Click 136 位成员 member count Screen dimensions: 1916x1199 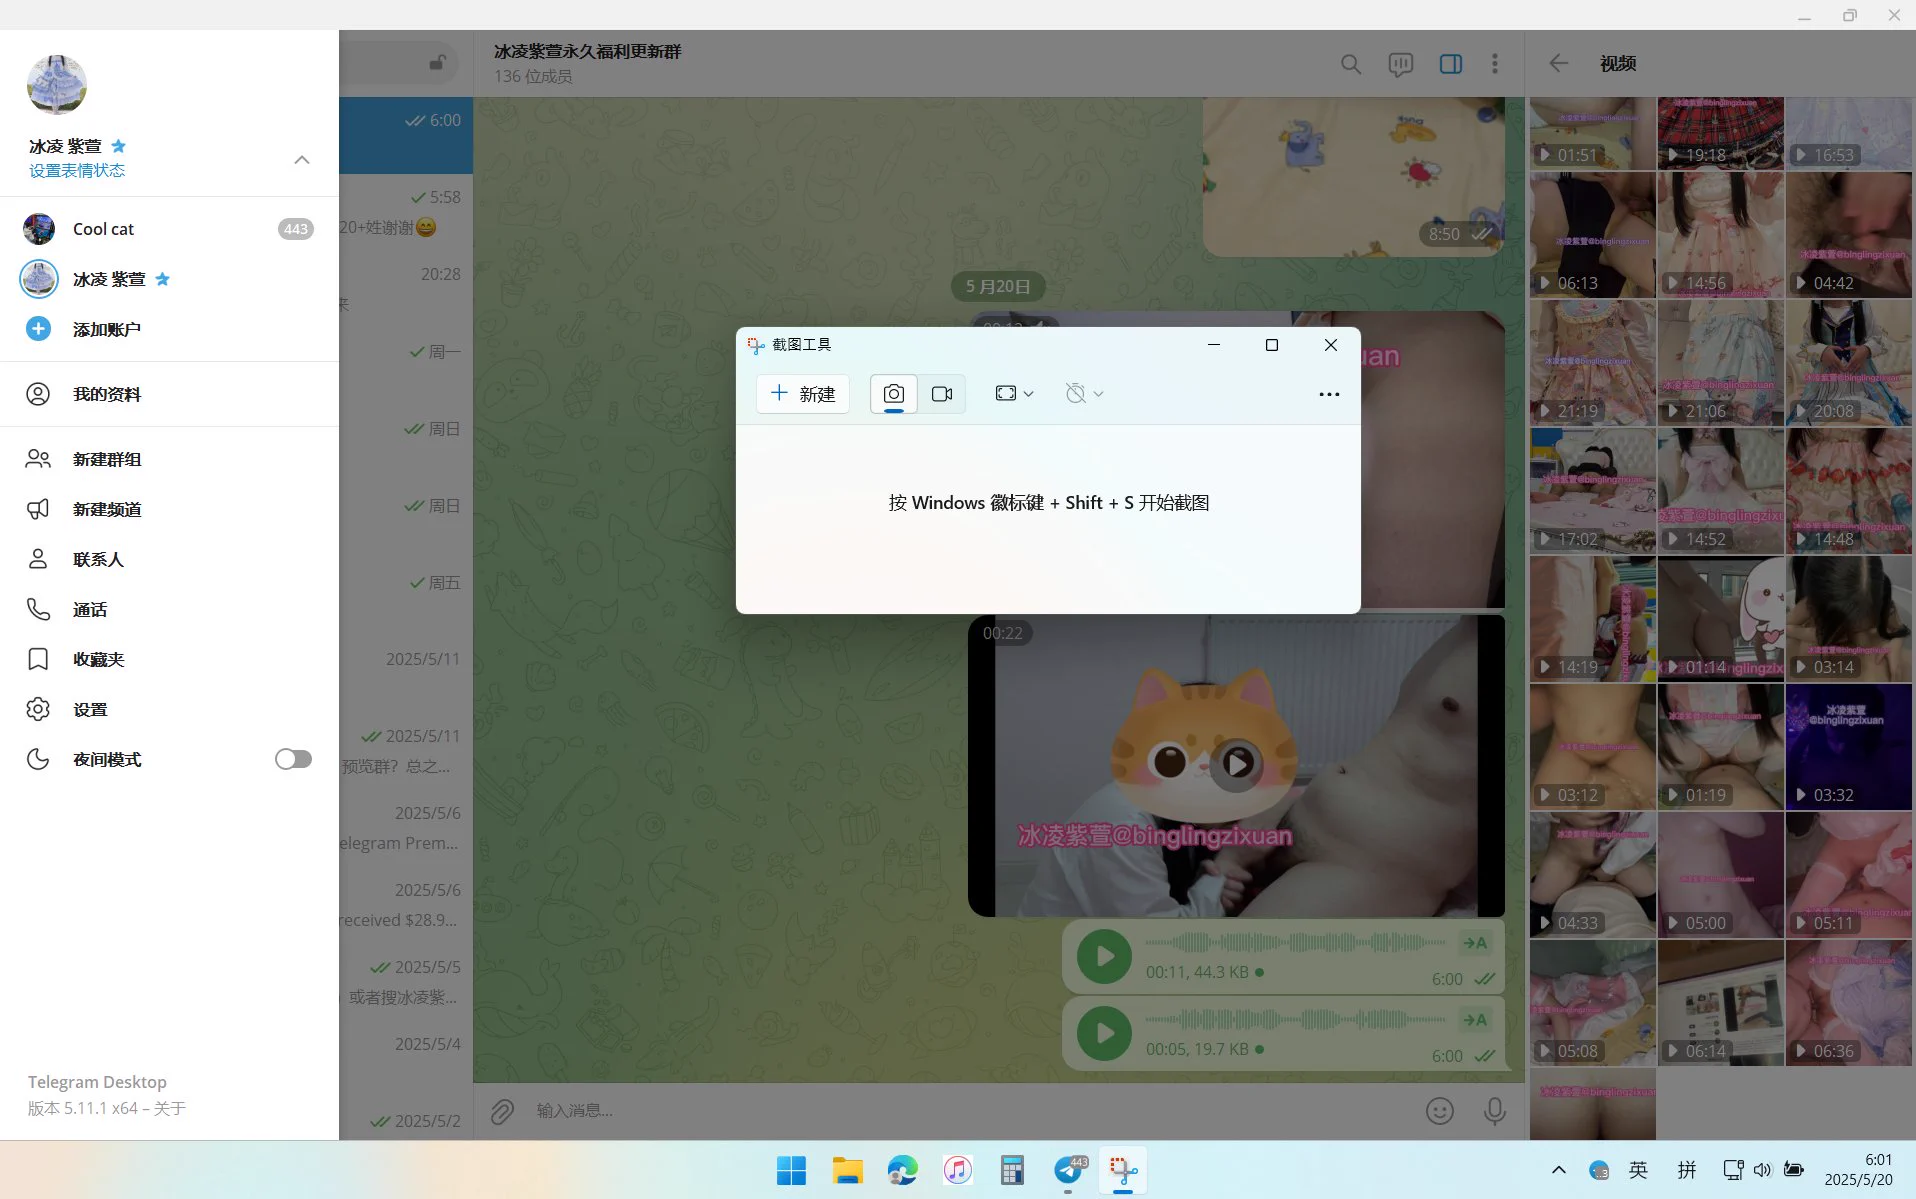(x=533, y=77)
